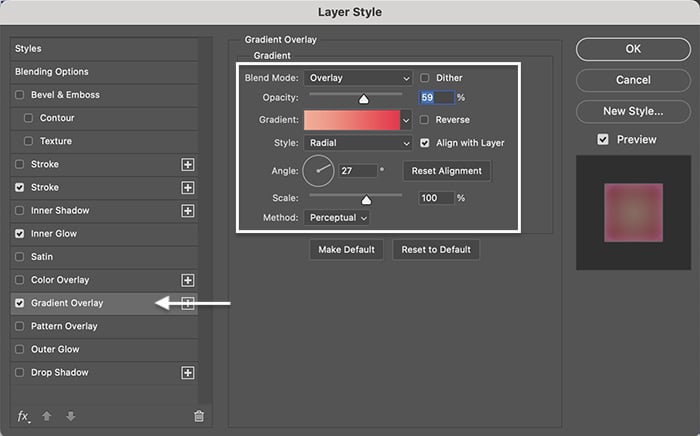This screenshot has height=436, width=700.
Task: Click the Opacity percentage input field
Action: [x=437, y=97]
